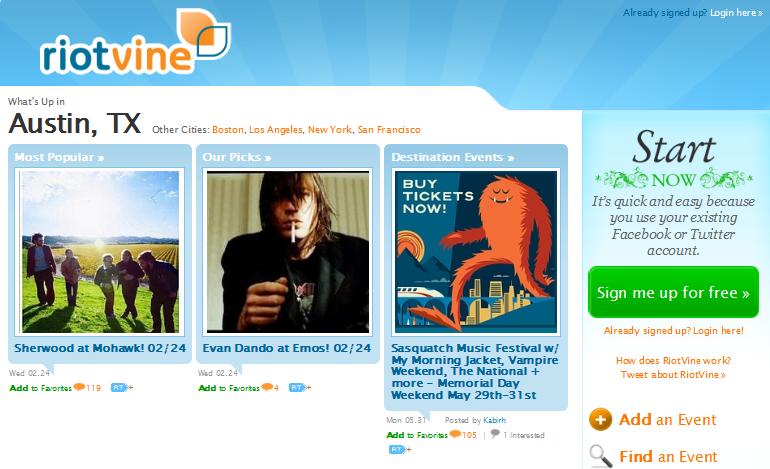Click the Sign me up for free button
Viewport: 770px width, 469px height.
[x=673, y=292]
